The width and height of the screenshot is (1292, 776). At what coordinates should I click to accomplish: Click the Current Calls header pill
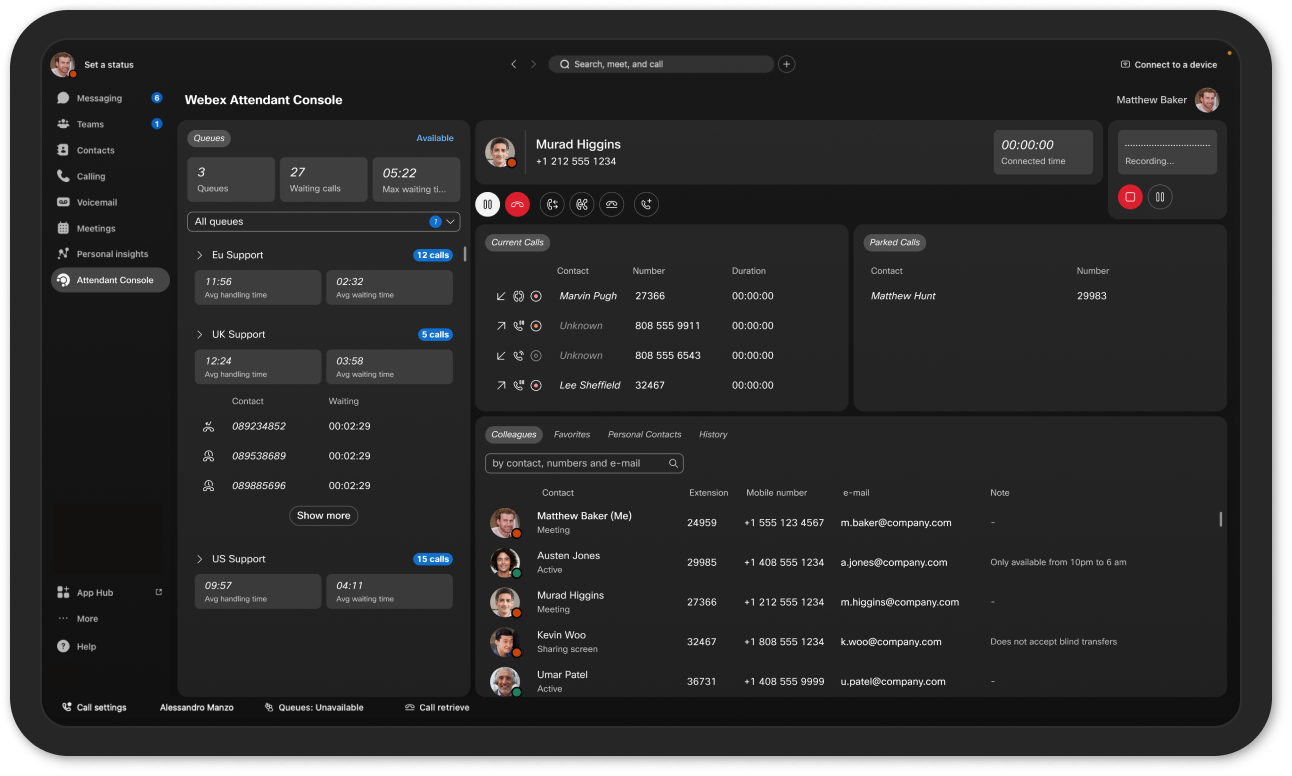coord(518,242)
